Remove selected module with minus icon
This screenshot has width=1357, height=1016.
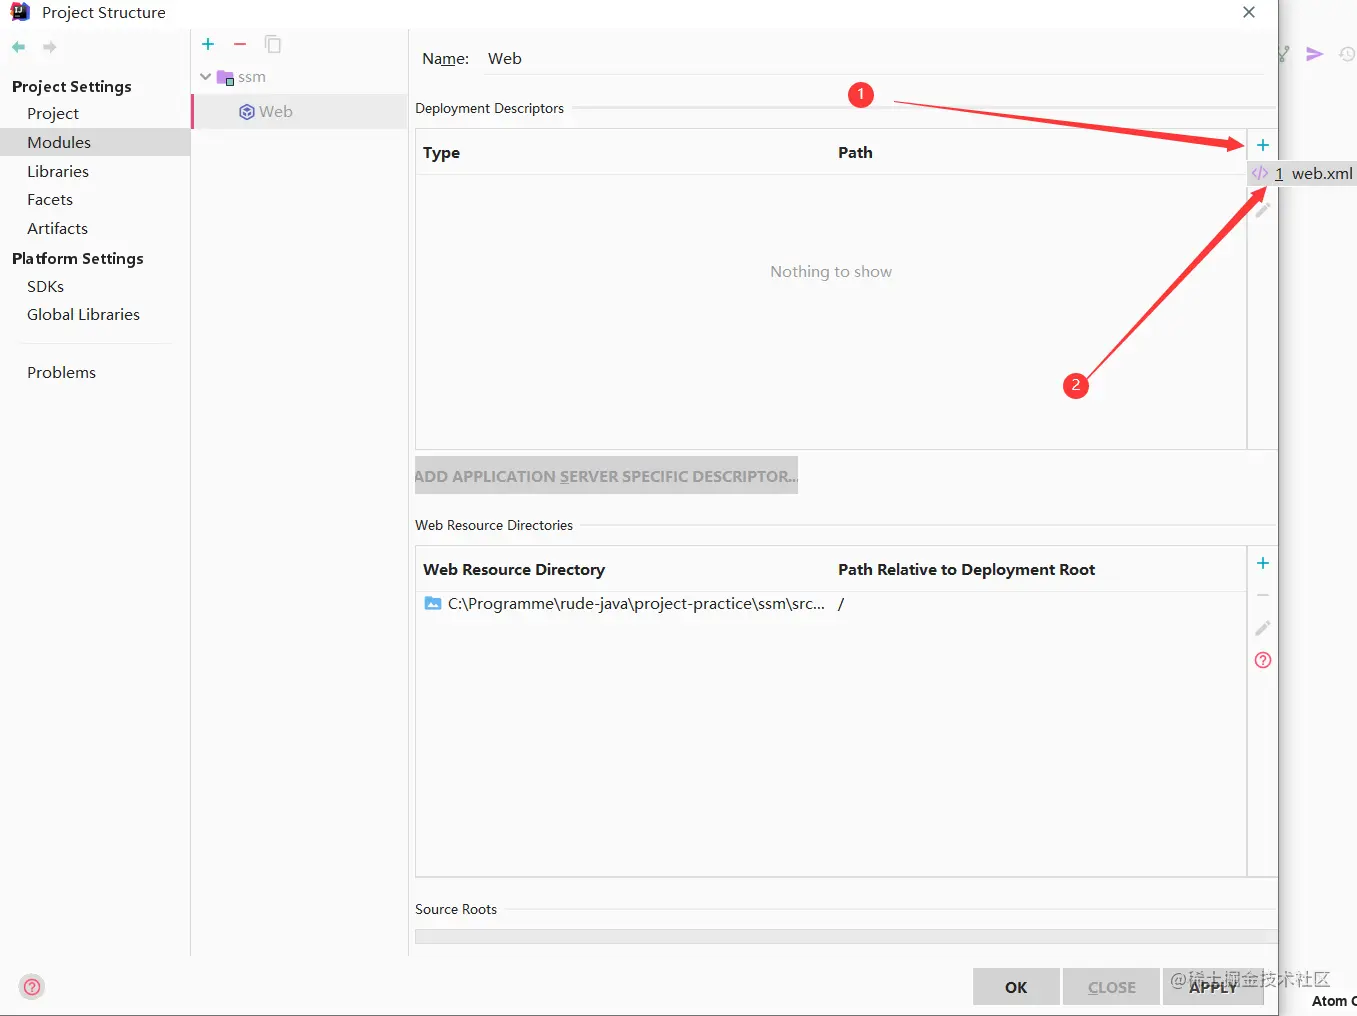point(240,44)
